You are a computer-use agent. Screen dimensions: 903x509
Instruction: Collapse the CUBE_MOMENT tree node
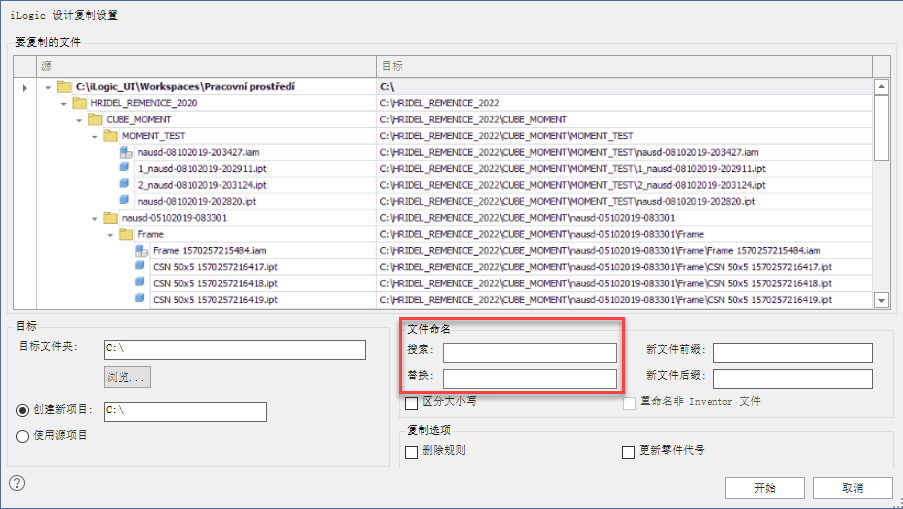(79, 120)
